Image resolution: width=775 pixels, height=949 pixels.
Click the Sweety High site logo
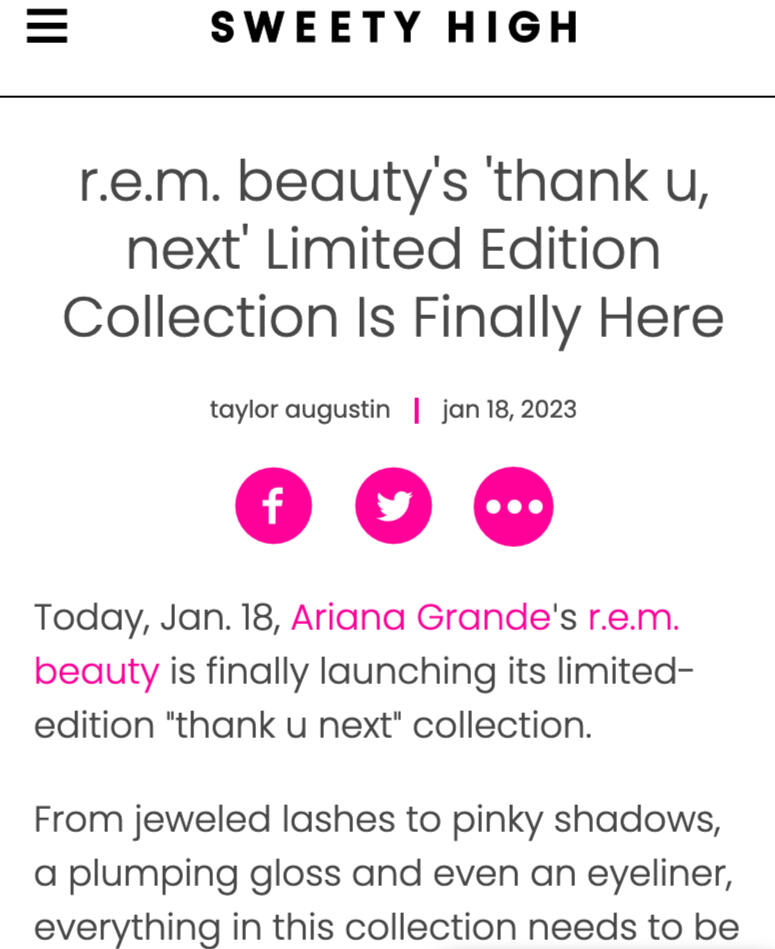394,27
